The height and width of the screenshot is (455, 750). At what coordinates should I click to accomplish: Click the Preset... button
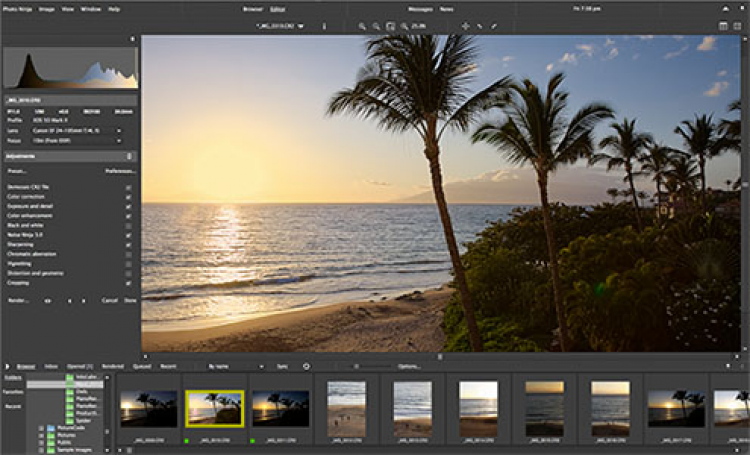click(16, 171)
